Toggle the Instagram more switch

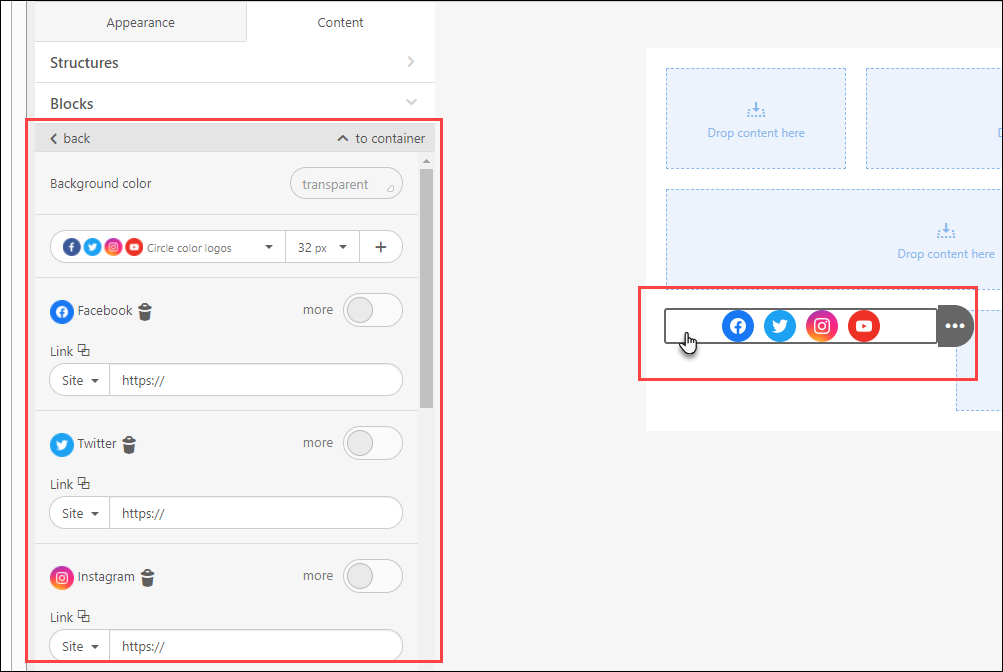click(x=373, y=576)
